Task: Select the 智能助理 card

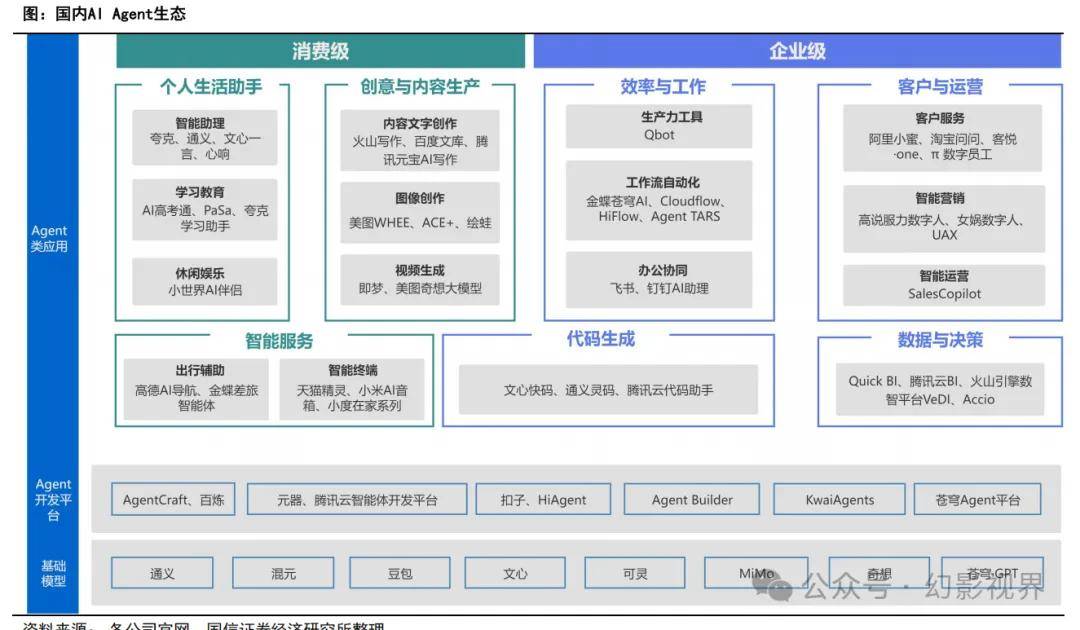Action: (205, 138)
